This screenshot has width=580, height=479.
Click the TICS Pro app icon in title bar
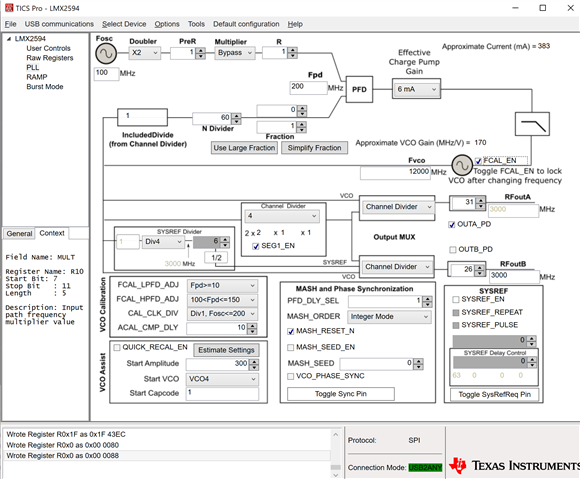tap(9, 8)
